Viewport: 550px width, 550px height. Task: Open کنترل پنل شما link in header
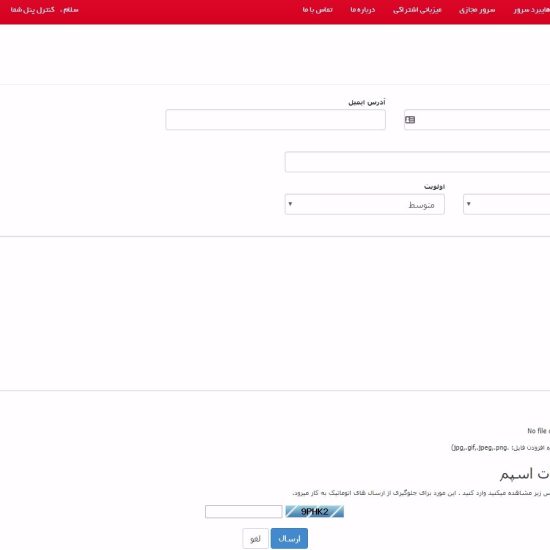tap(33, 10)
